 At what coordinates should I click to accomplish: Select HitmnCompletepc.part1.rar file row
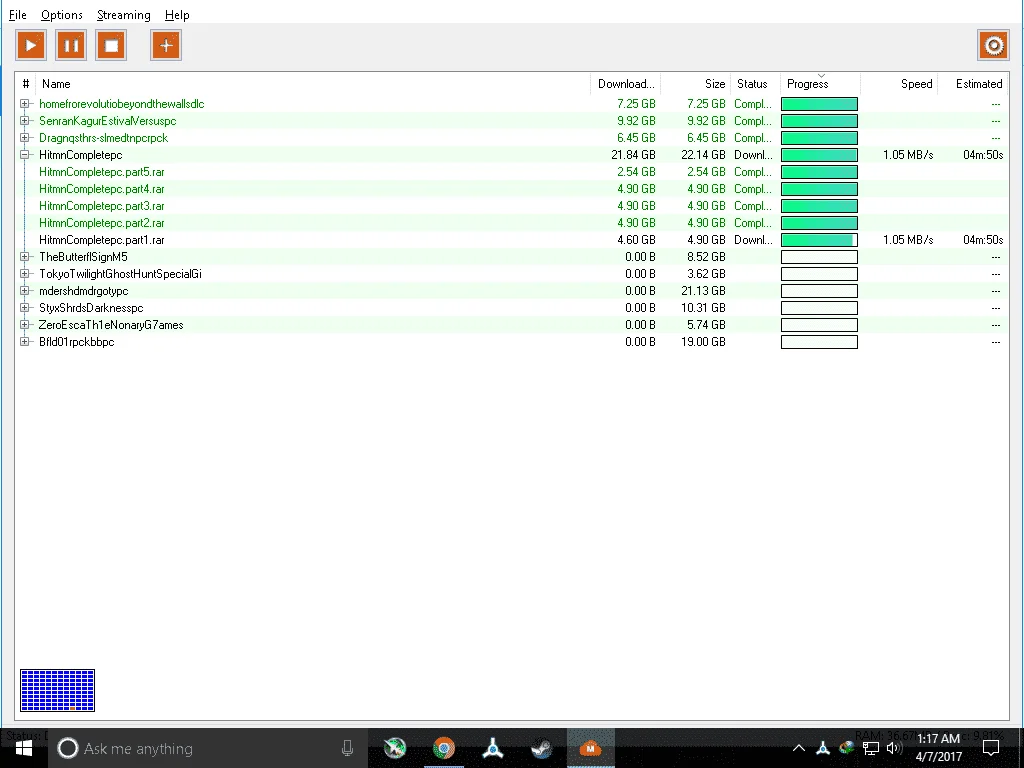pos(512,240)
